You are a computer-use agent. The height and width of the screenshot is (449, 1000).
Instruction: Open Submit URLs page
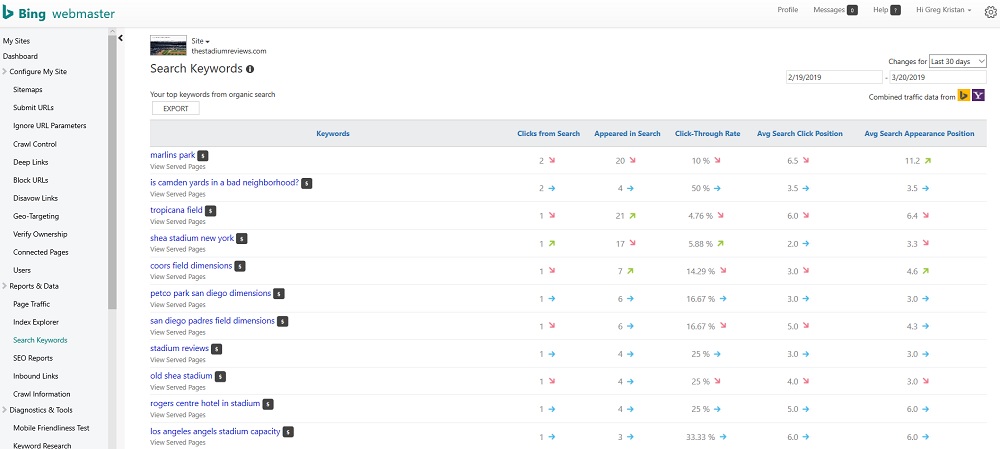pyautogui.click(x=33, y=108)
